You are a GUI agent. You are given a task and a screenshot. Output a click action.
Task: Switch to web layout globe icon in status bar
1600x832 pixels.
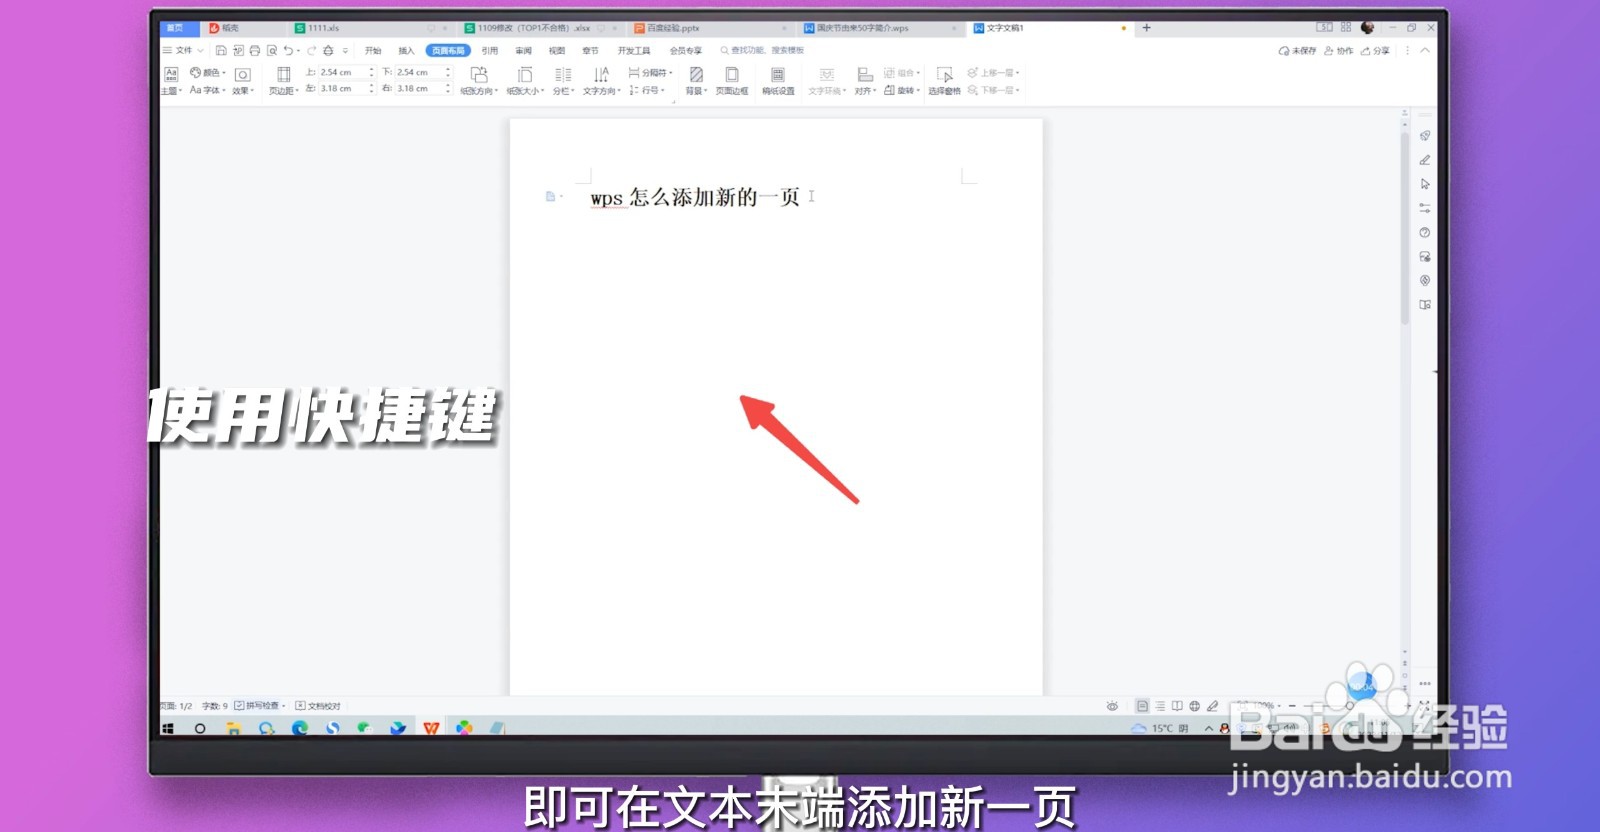[x=1194, y=706]
